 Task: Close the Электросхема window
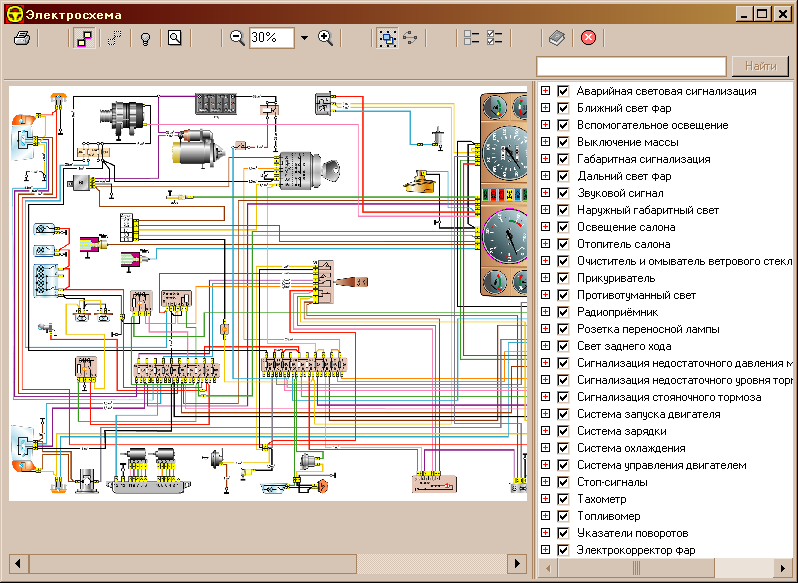782,14
